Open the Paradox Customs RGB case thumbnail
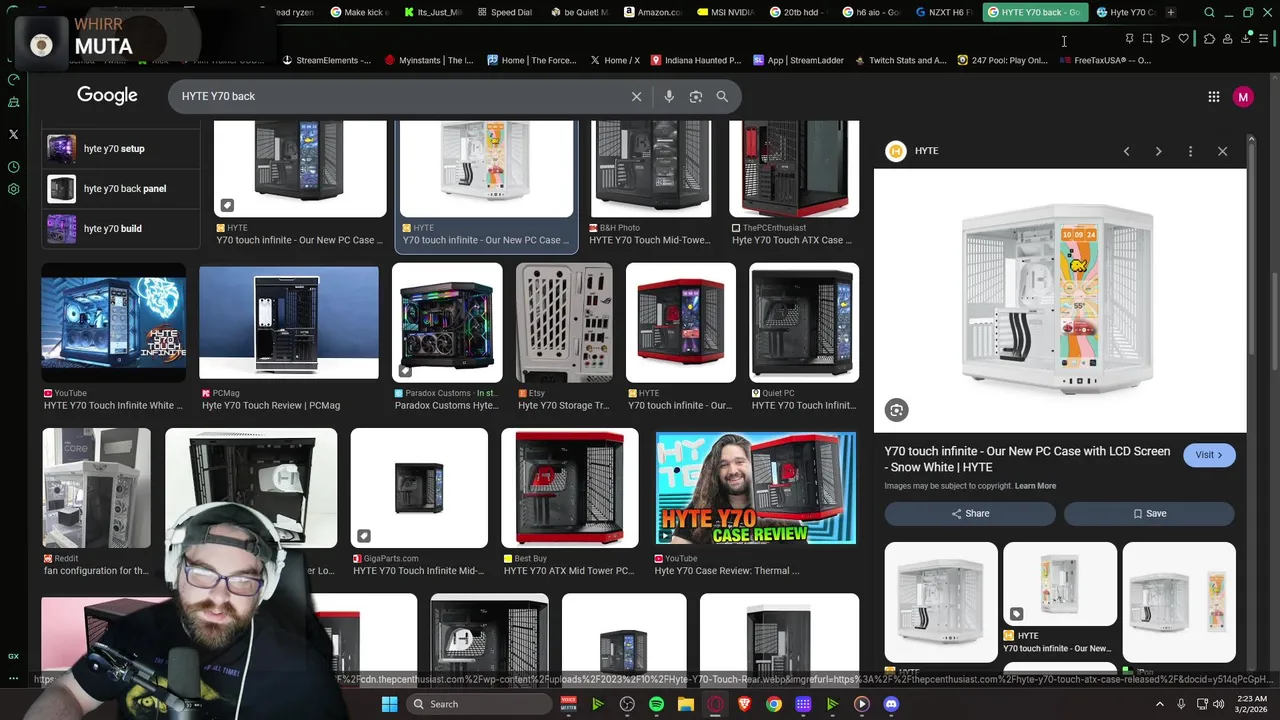The width and height of the screenshot is (1280, 720). coord(447,322)
